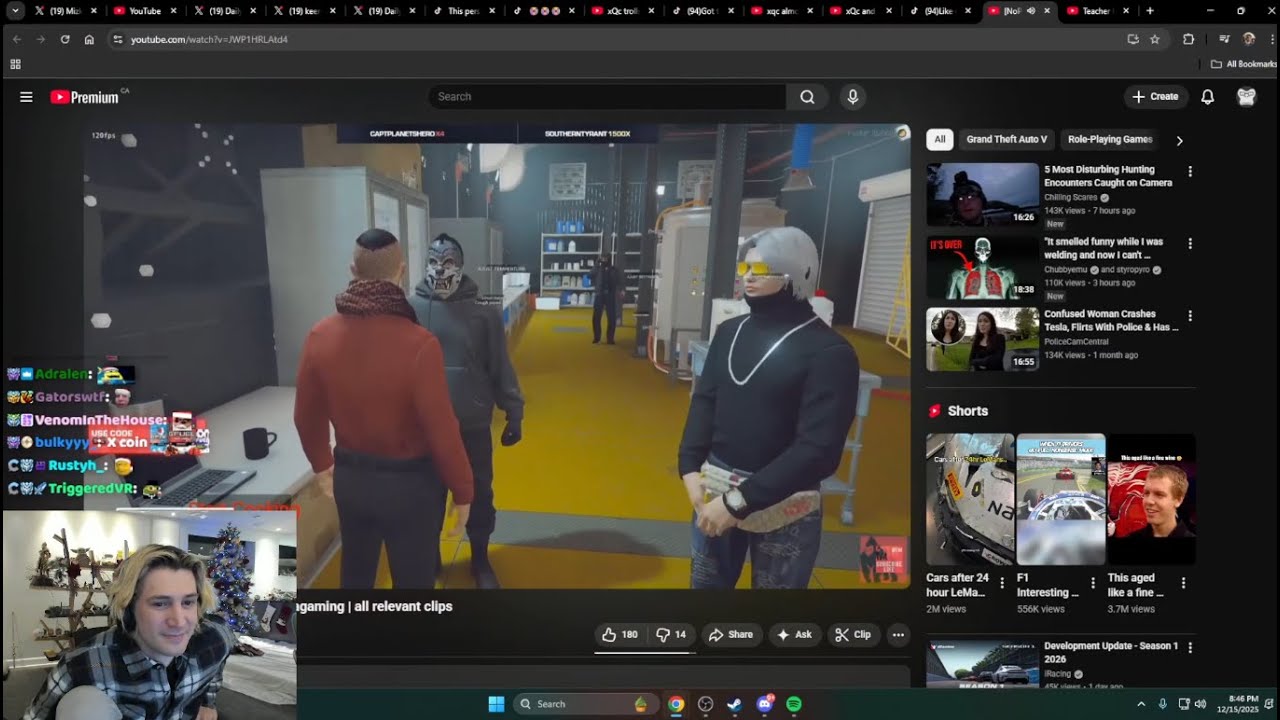Switch to the xQc trolls browser tab
Viewport: 1280px width, 720px height.
pyautogui.click(x=621, y=11)
